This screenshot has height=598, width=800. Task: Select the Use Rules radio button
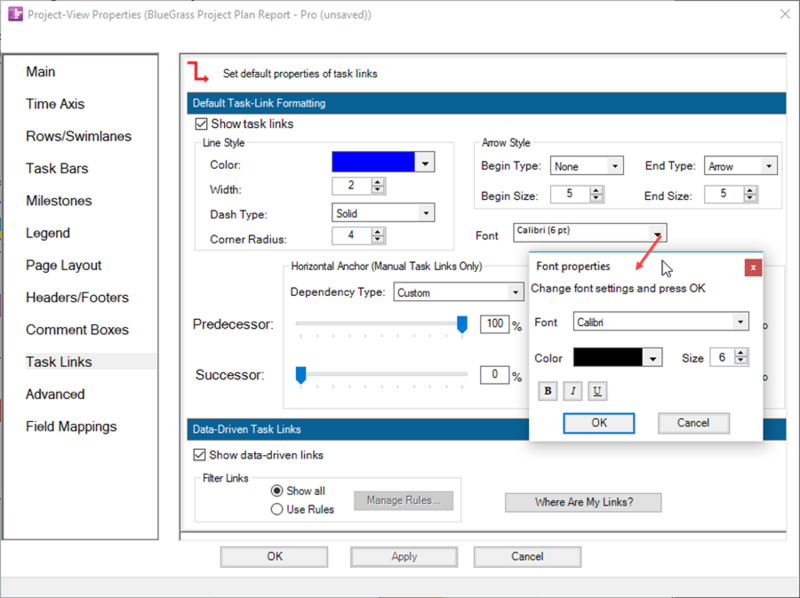[x=277, y=509]
